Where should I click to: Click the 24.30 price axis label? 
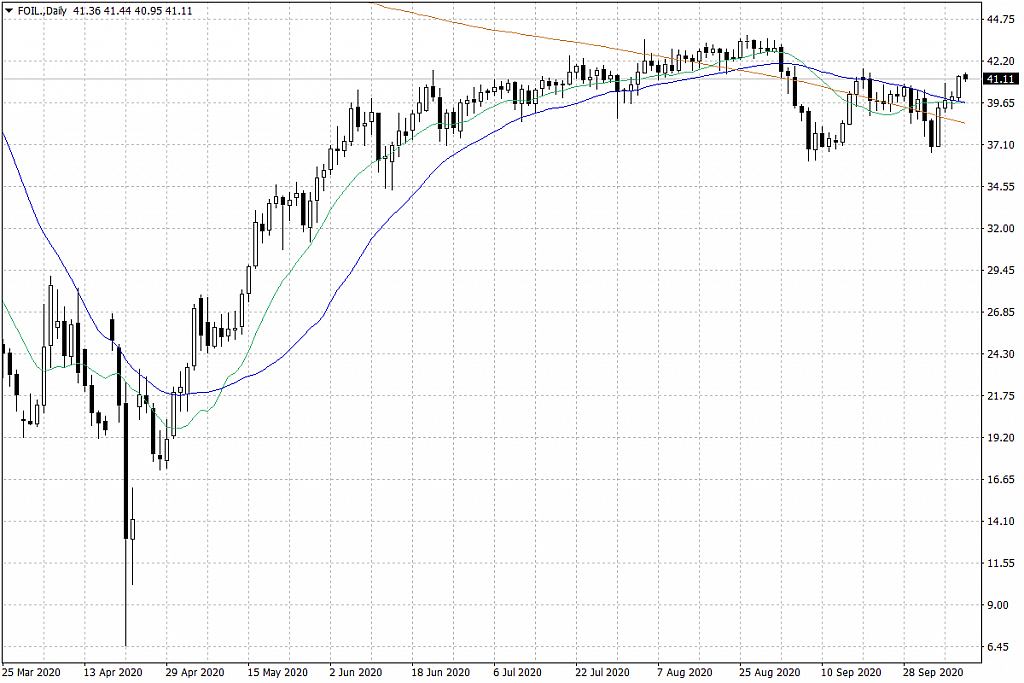tap(1001, 354)
